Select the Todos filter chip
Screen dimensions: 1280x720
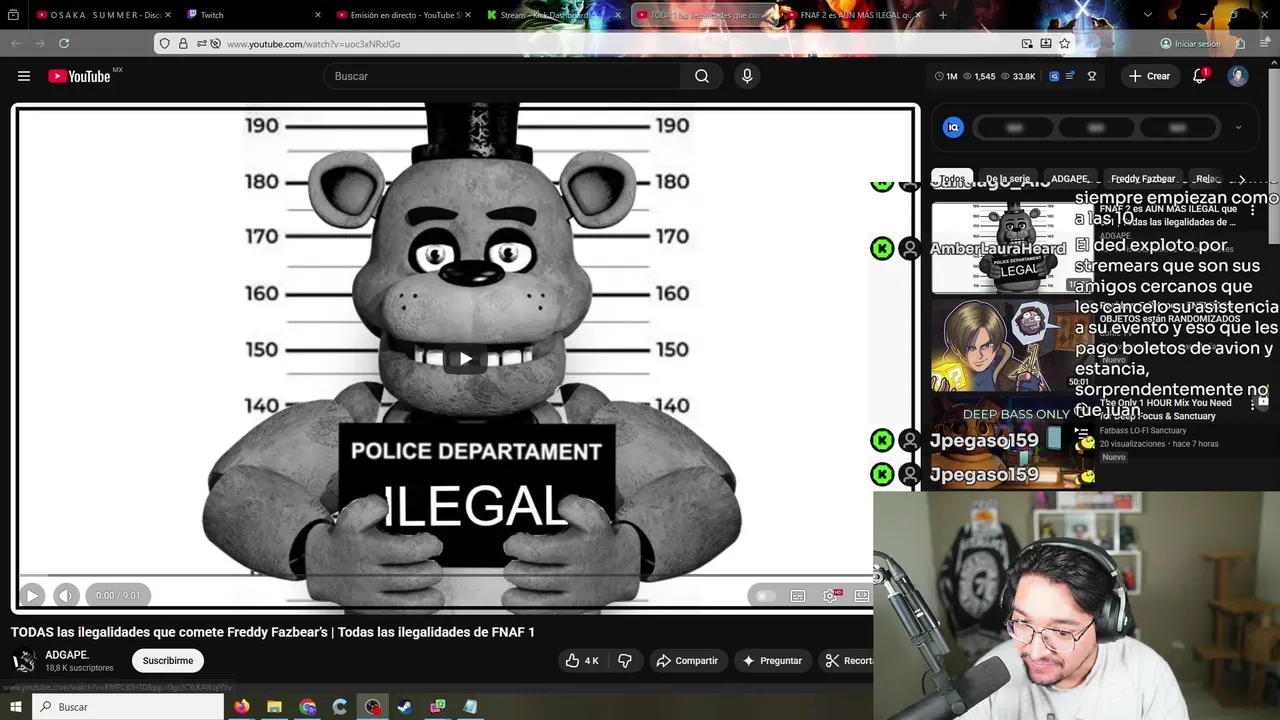point(952,179)
